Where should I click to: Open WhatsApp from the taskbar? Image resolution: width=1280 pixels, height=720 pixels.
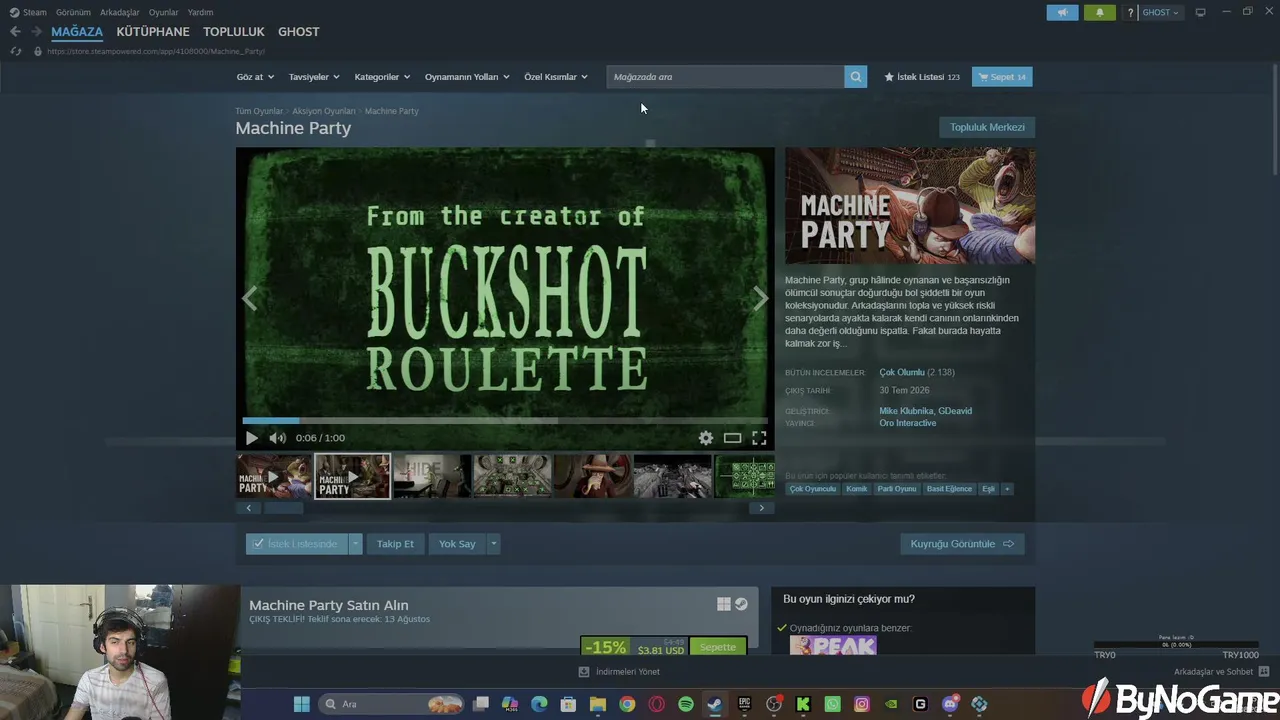coord(833,704)
